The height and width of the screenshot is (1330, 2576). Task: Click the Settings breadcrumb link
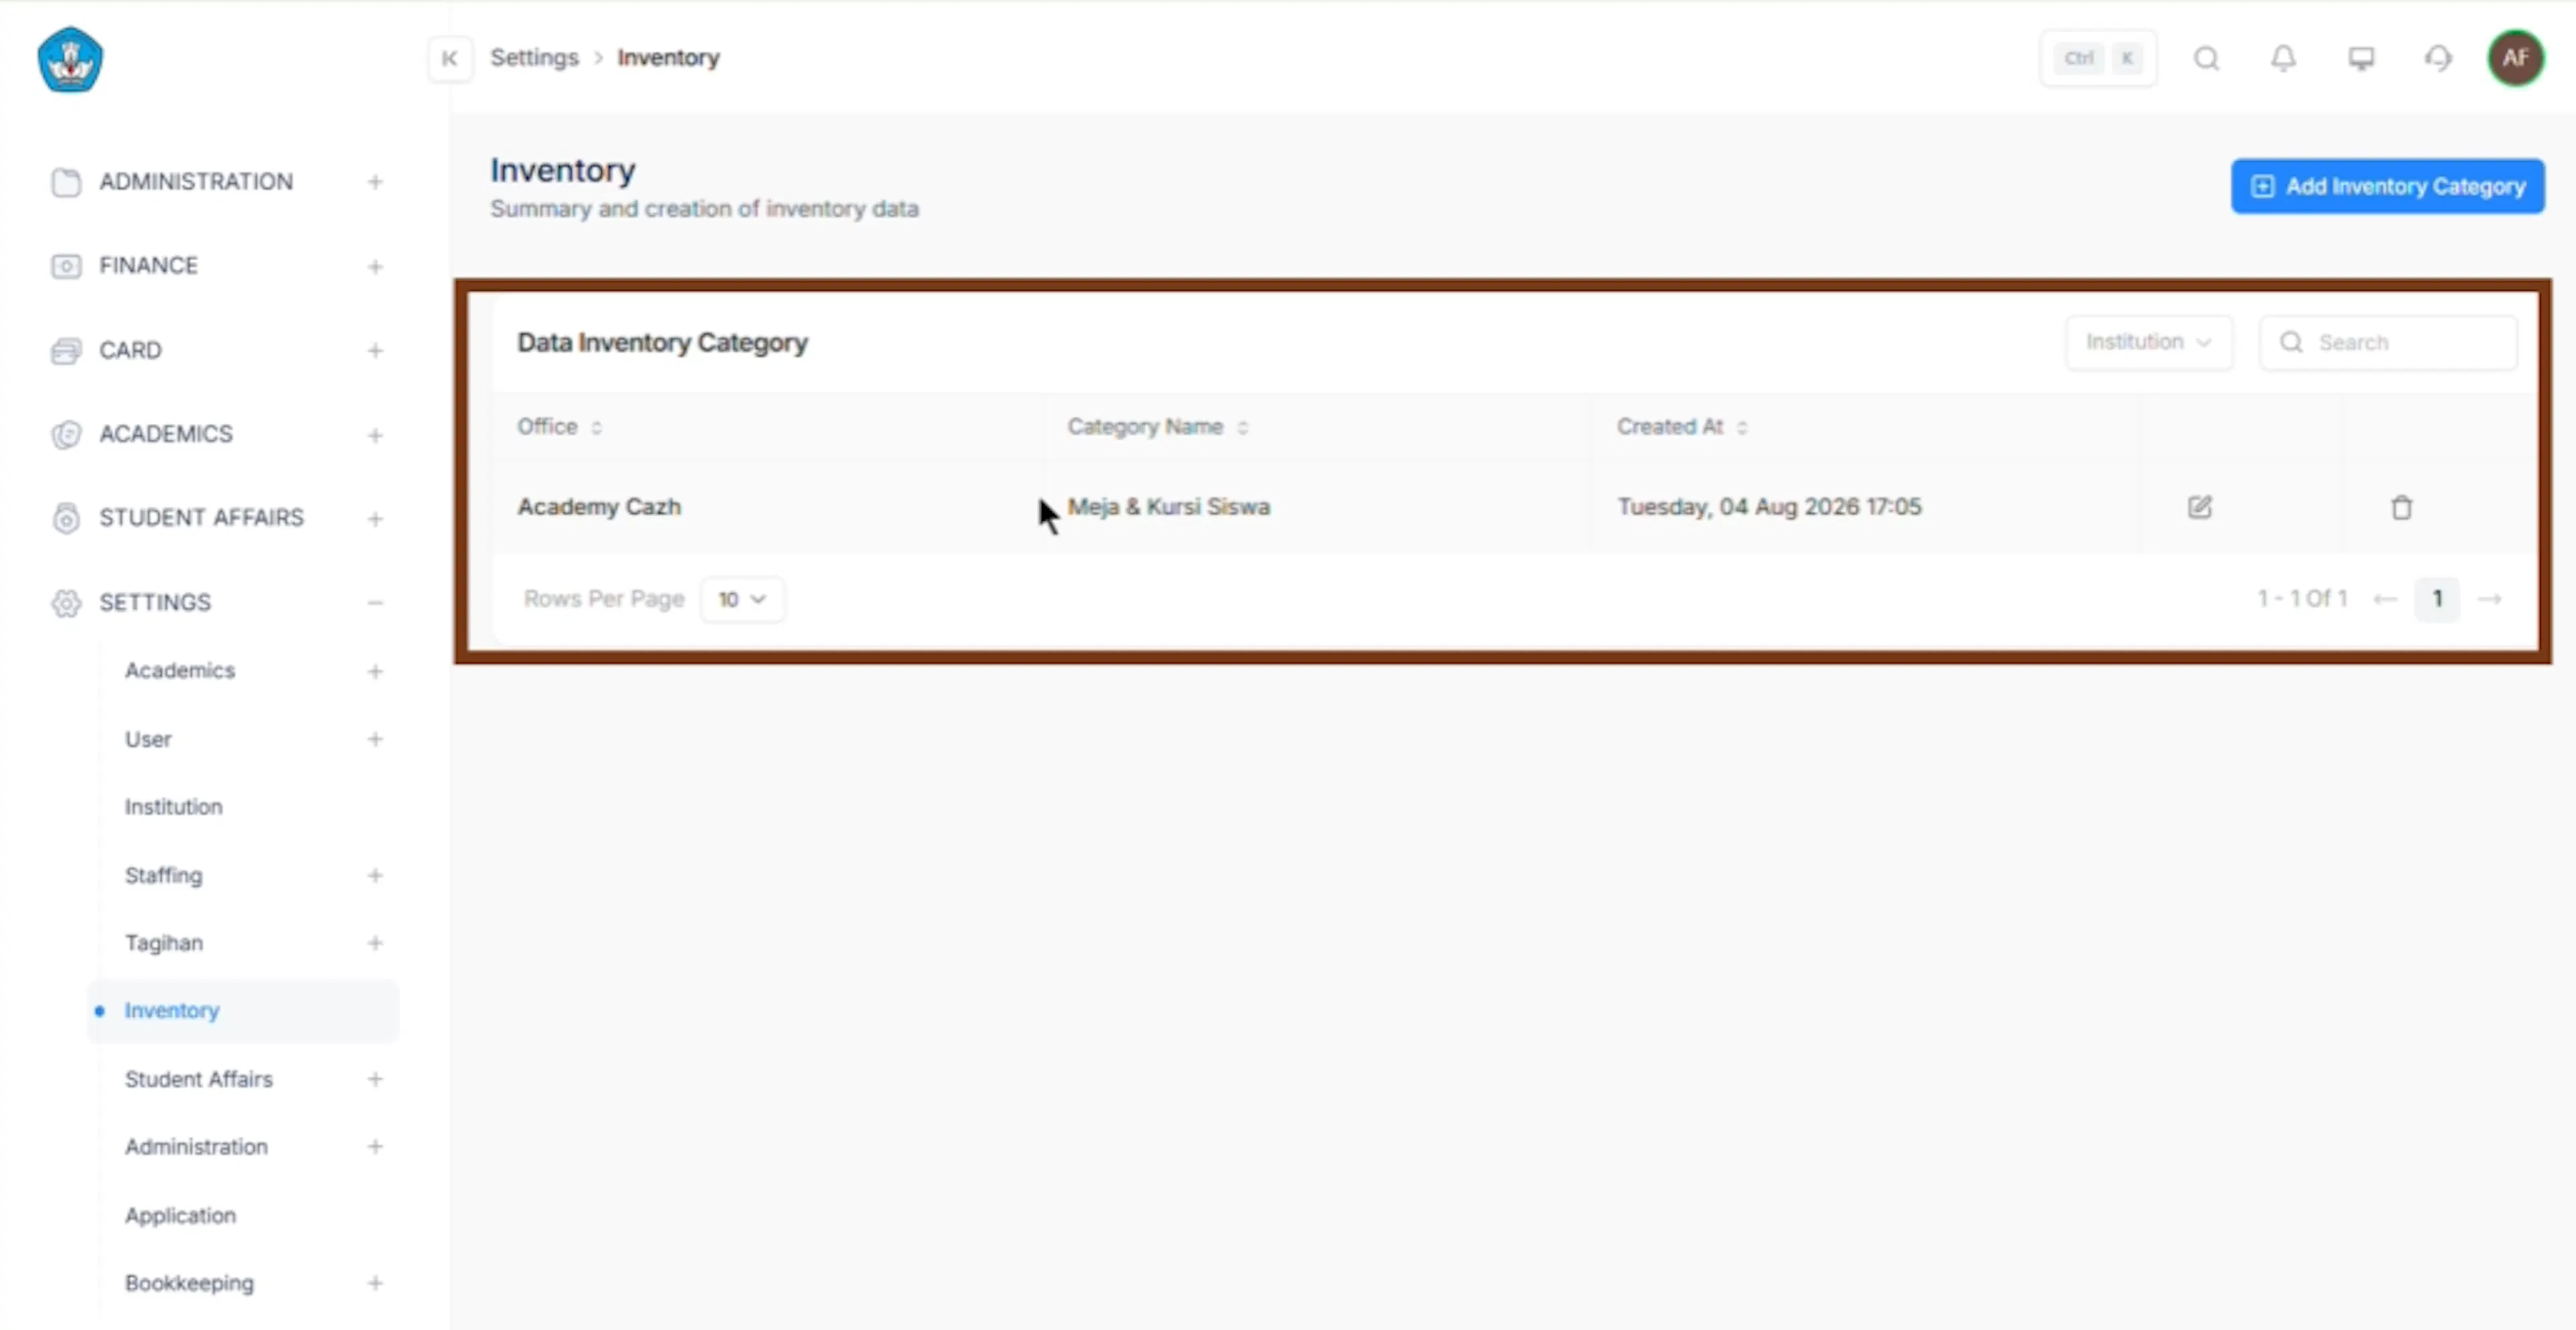534,58
